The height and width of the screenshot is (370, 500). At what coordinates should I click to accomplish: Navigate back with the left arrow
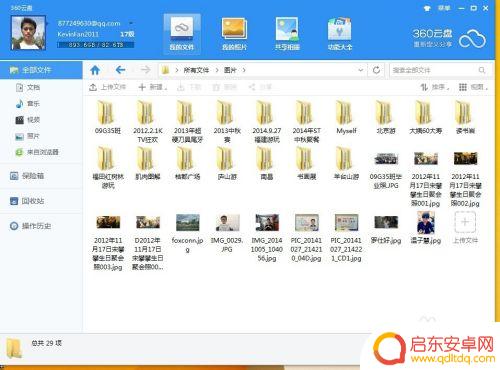click(120, 70)
